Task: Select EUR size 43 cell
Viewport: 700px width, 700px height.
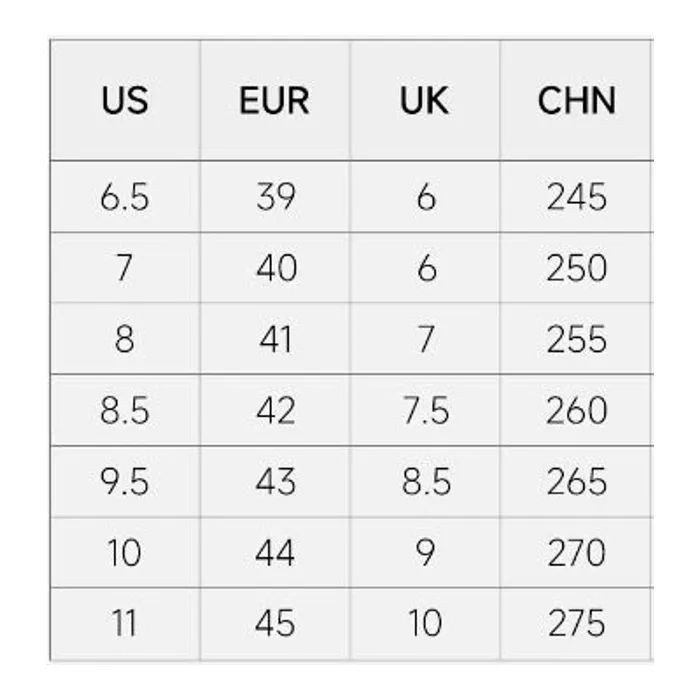Action: [x=275, y=481]
